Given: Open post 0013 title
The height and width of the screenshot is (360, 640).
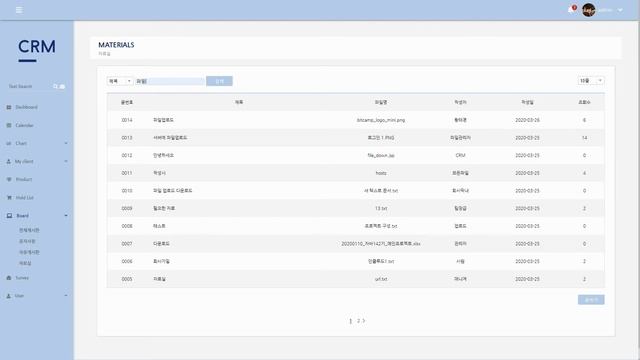Looking at the screenshot, I should click(170, 138).
